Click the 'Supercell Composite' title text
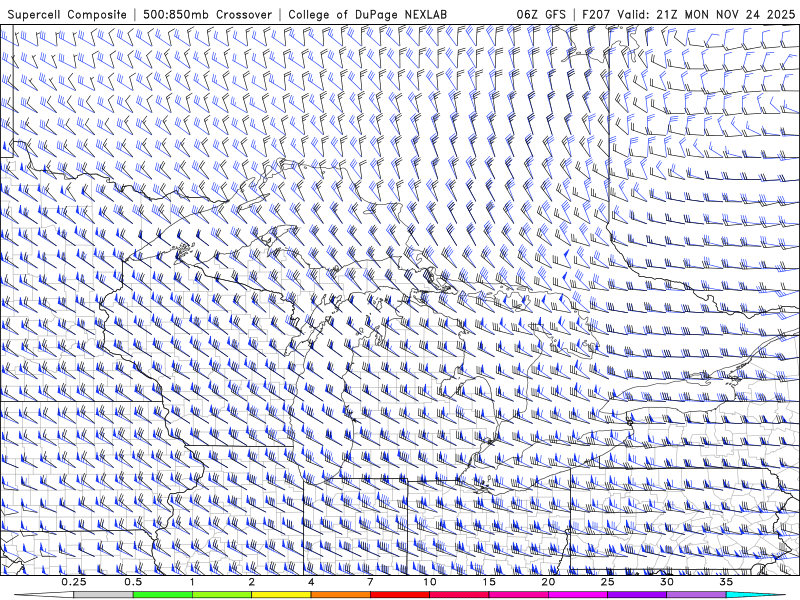The image size is (800, 600). 67,15
